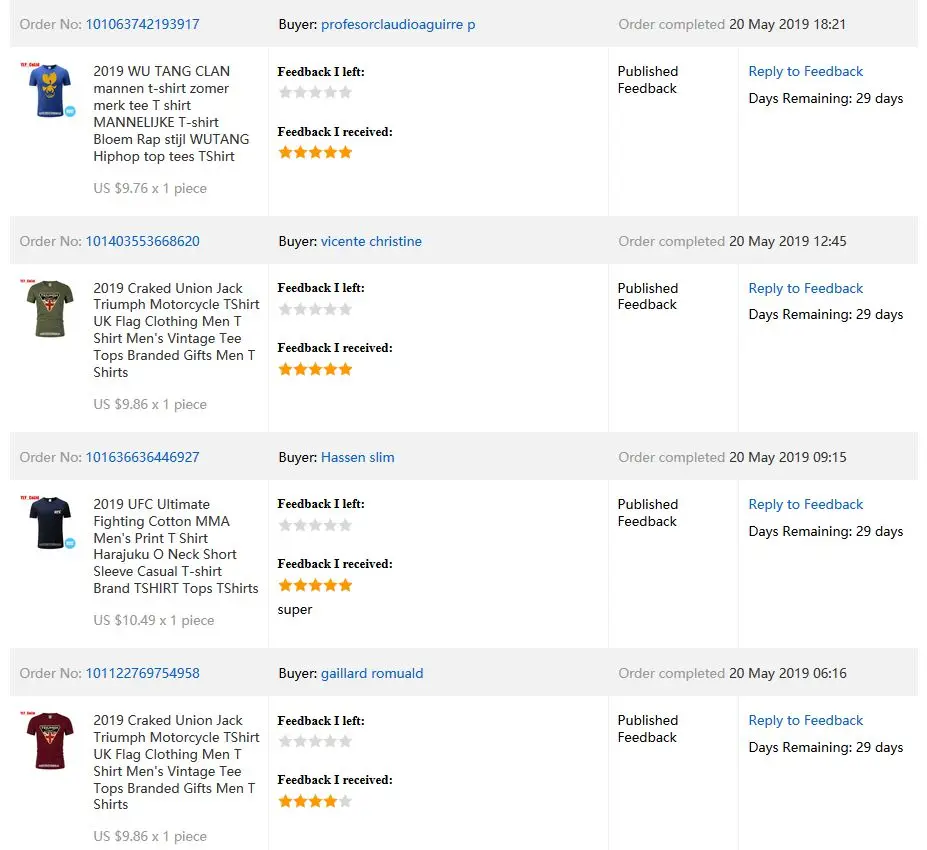
Task: Reply to Feedback for Hassen slim's order
Action: pyautogui.click(x=805, y=504)
